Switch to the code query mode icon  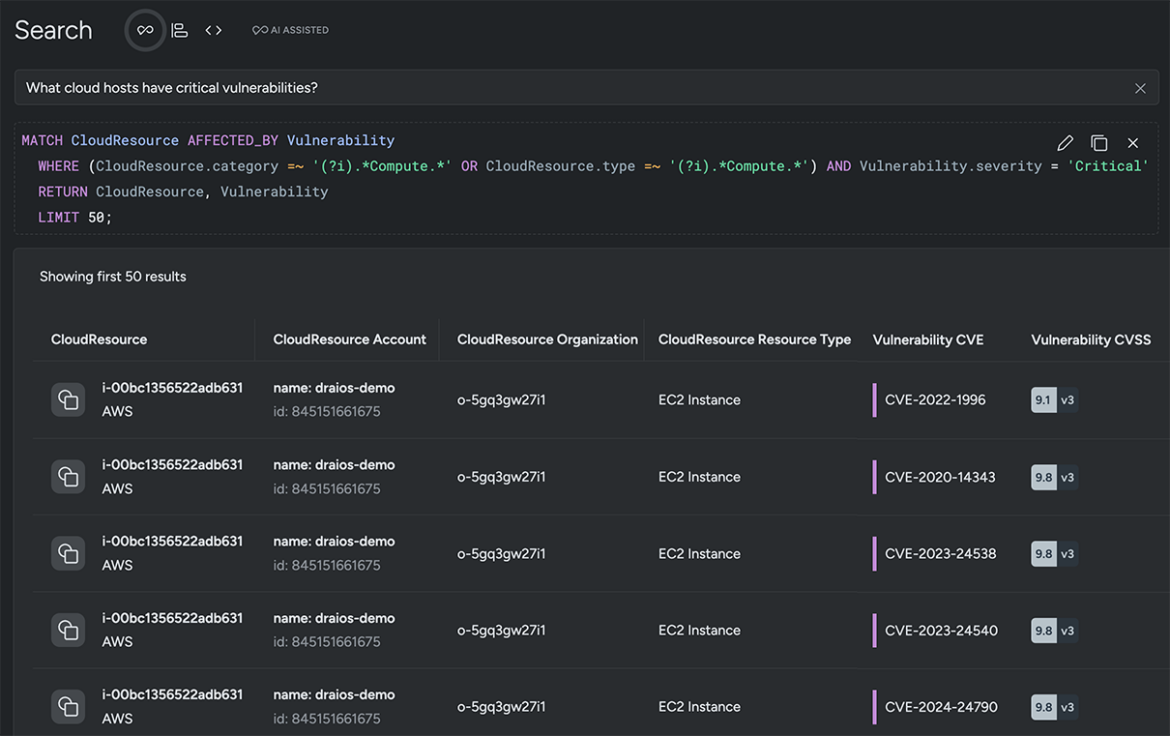(213, 31)
